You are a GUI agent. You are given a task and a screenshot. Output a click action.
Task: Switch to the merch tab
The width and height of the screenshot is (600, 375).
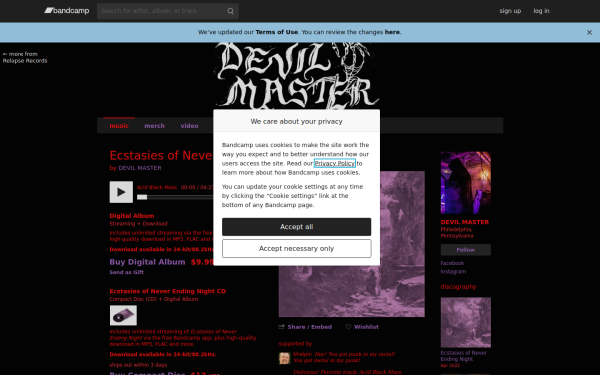pyautogui.click(x=154, y=126)
